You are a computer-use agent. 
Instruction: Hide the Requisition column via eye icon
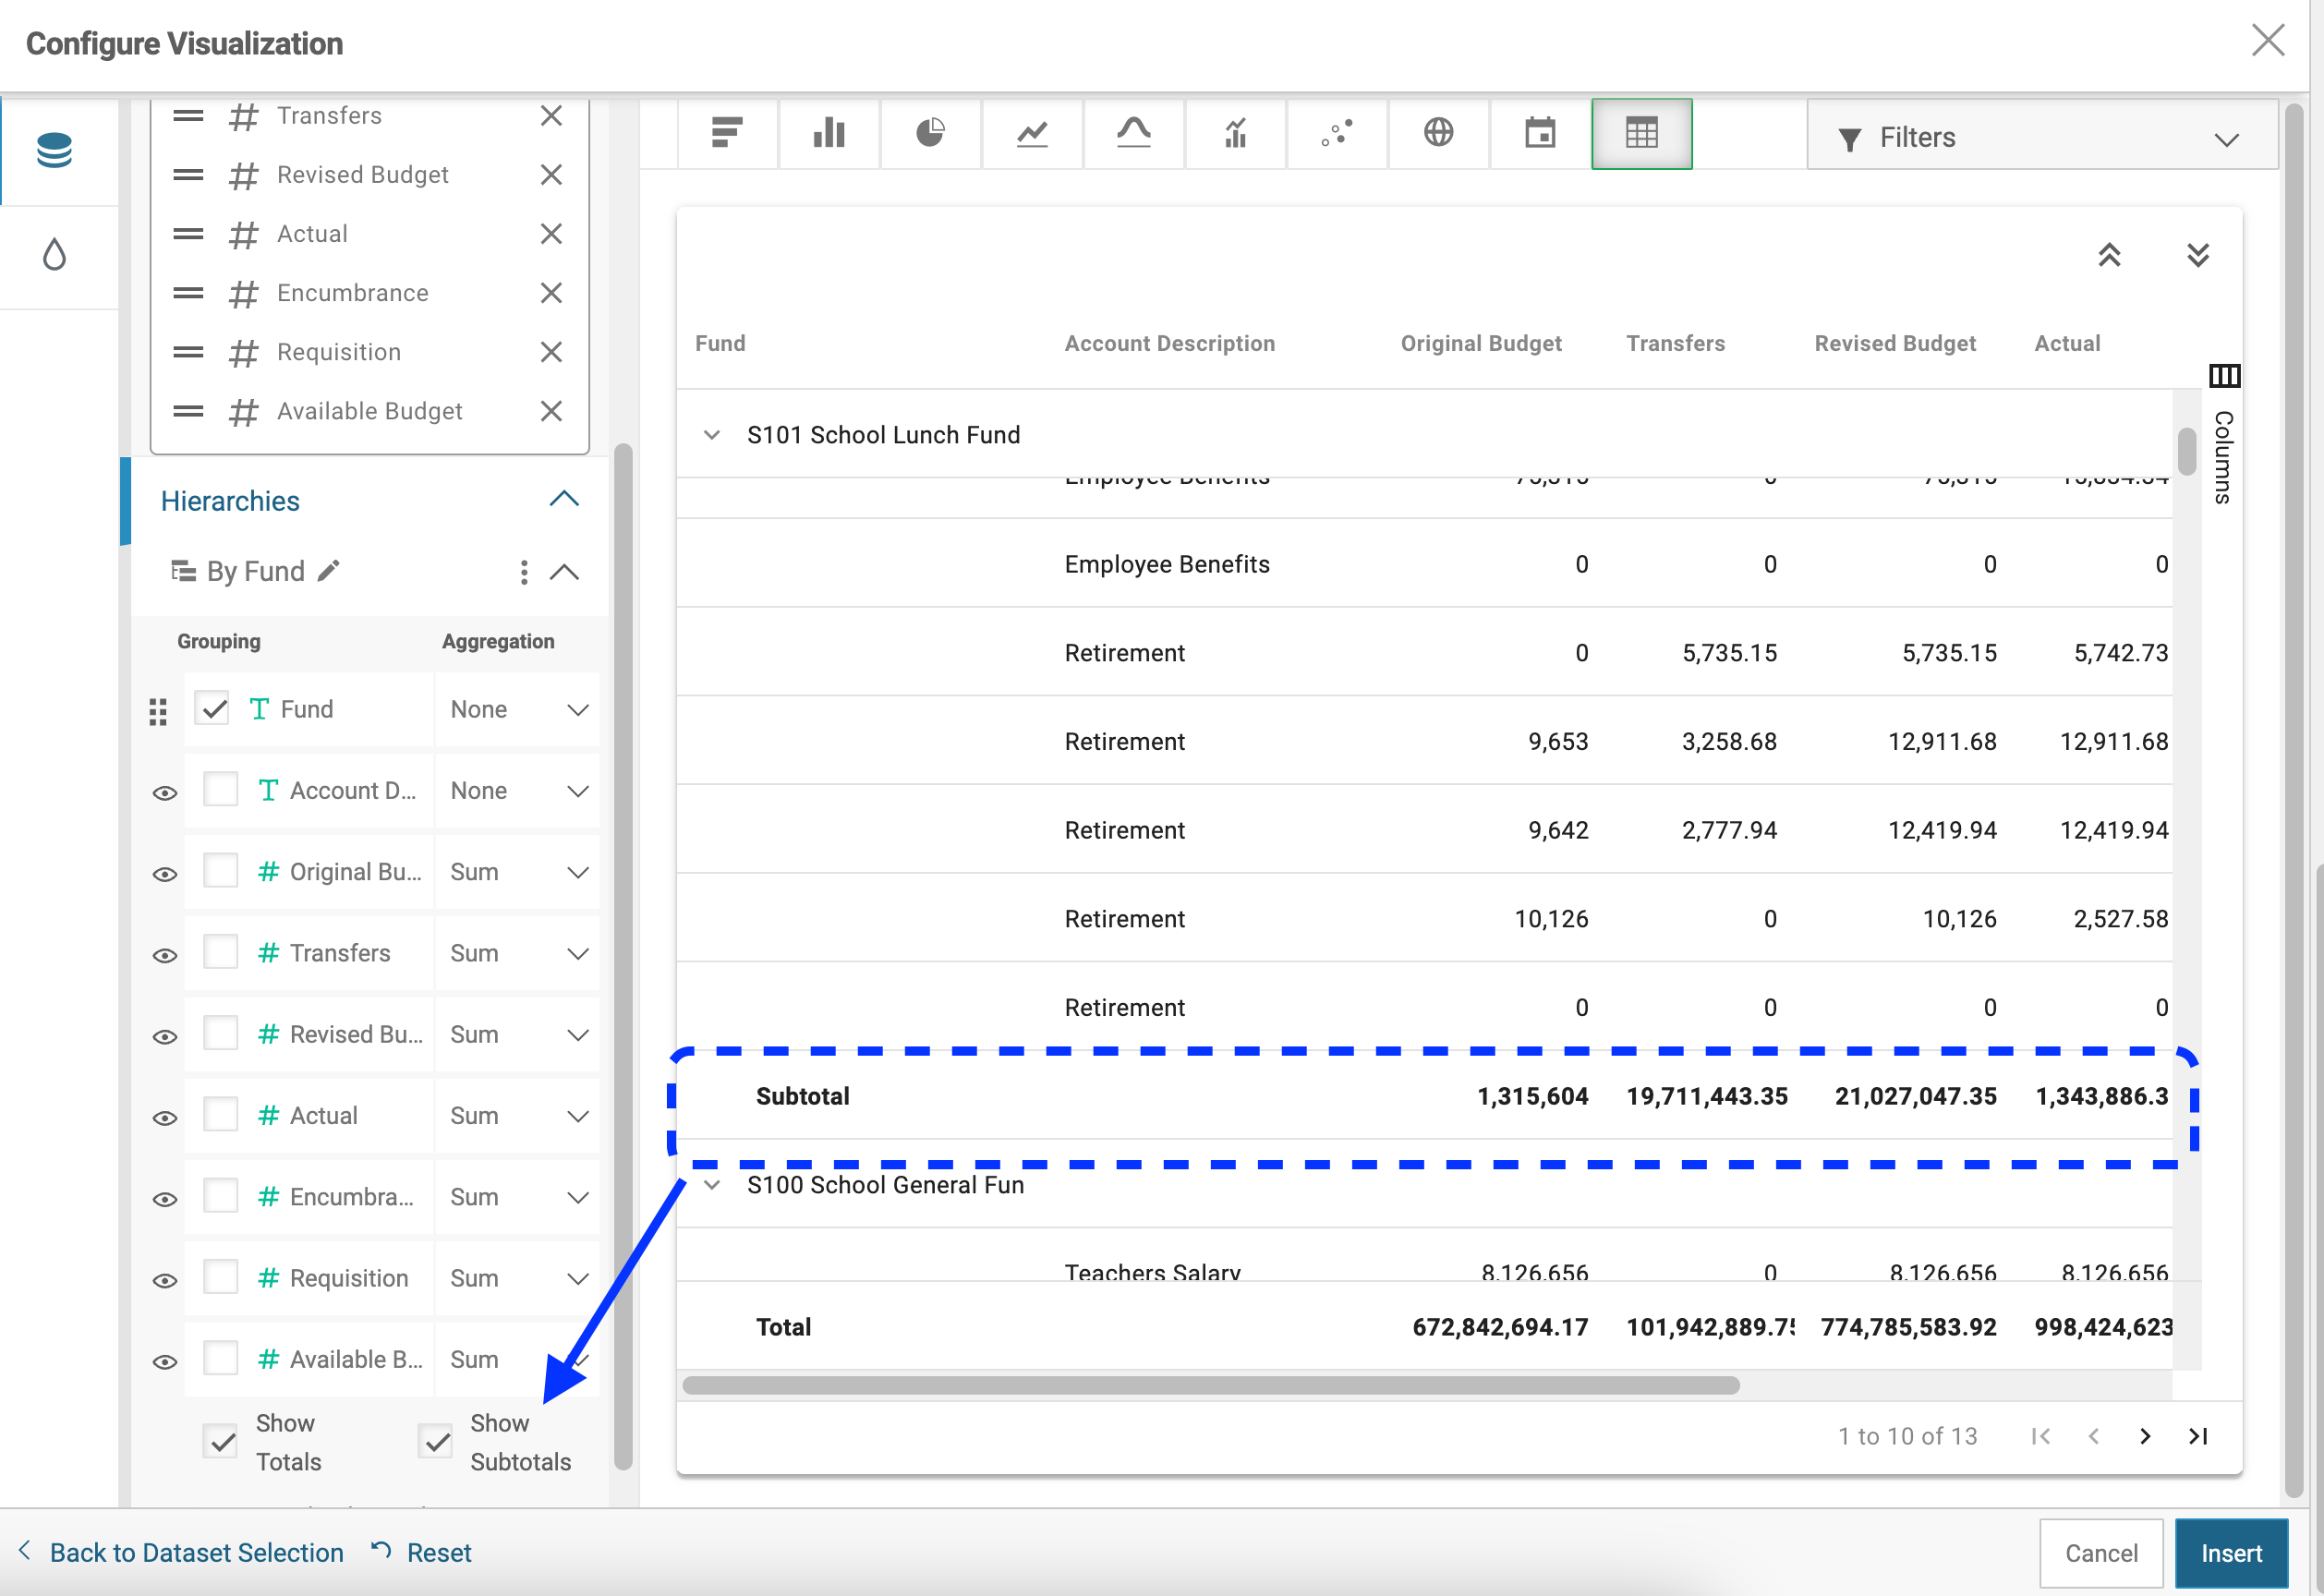pyautogui.click(x=165, y=1281)
